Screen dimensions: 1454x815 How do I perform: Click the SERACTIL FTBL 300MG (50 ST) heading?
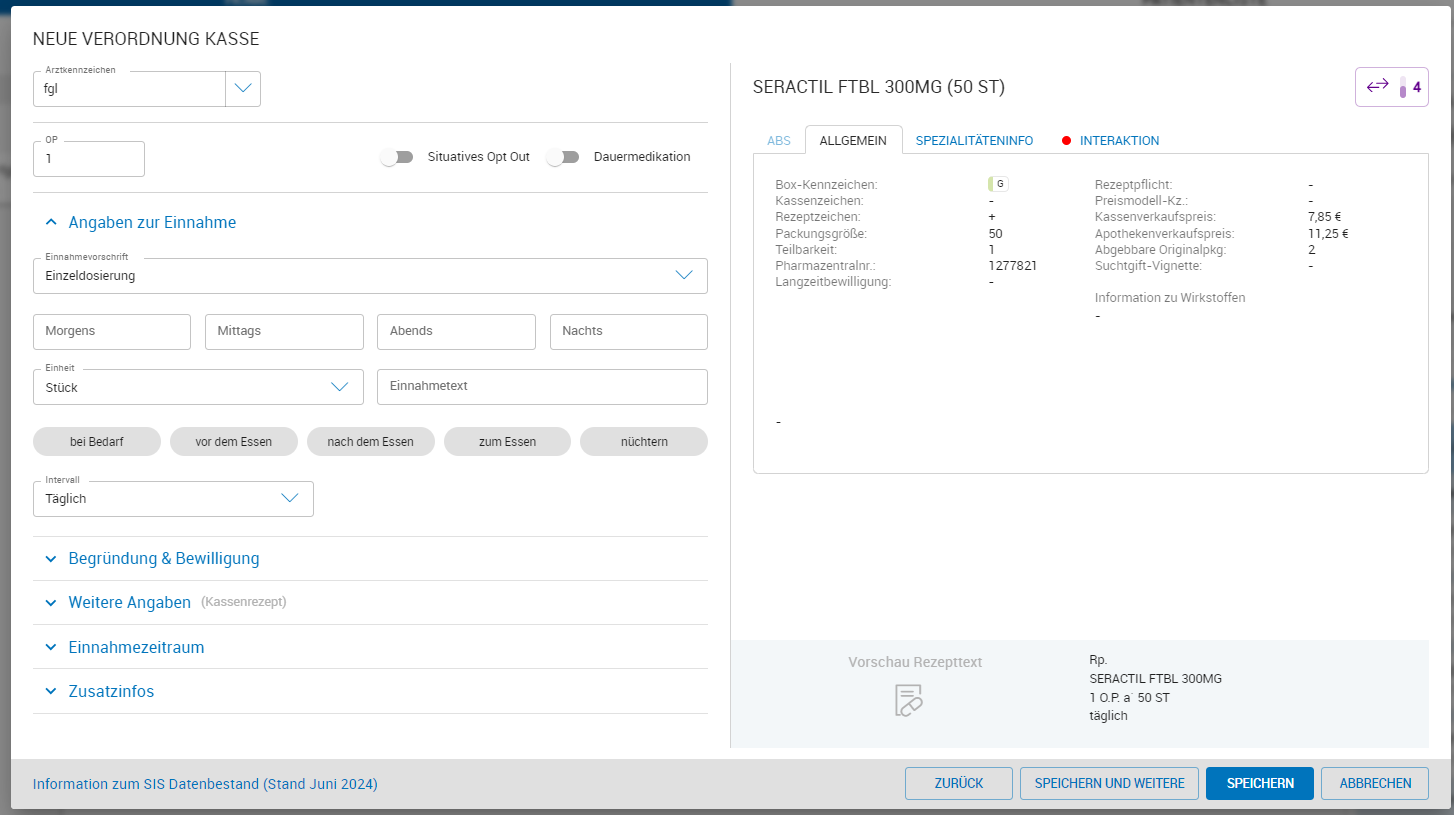(879, 88)
